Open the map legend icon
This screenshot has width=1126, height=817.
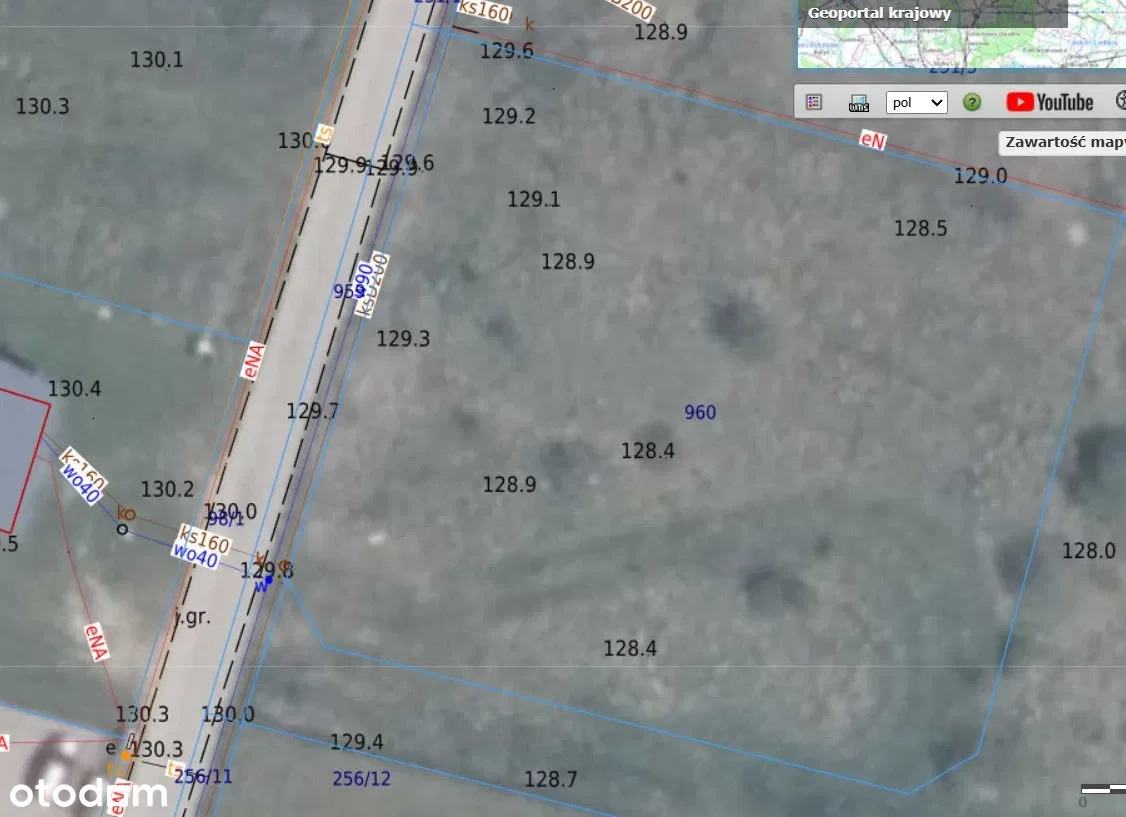pos(814,102)
